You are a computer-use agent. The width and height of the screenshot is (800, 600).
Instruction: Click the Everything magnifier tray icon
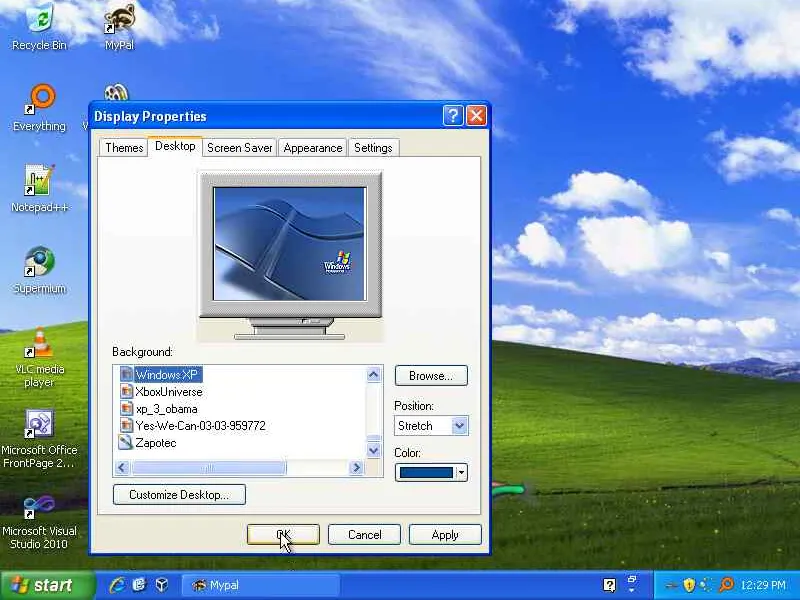(x=726, y=585)
